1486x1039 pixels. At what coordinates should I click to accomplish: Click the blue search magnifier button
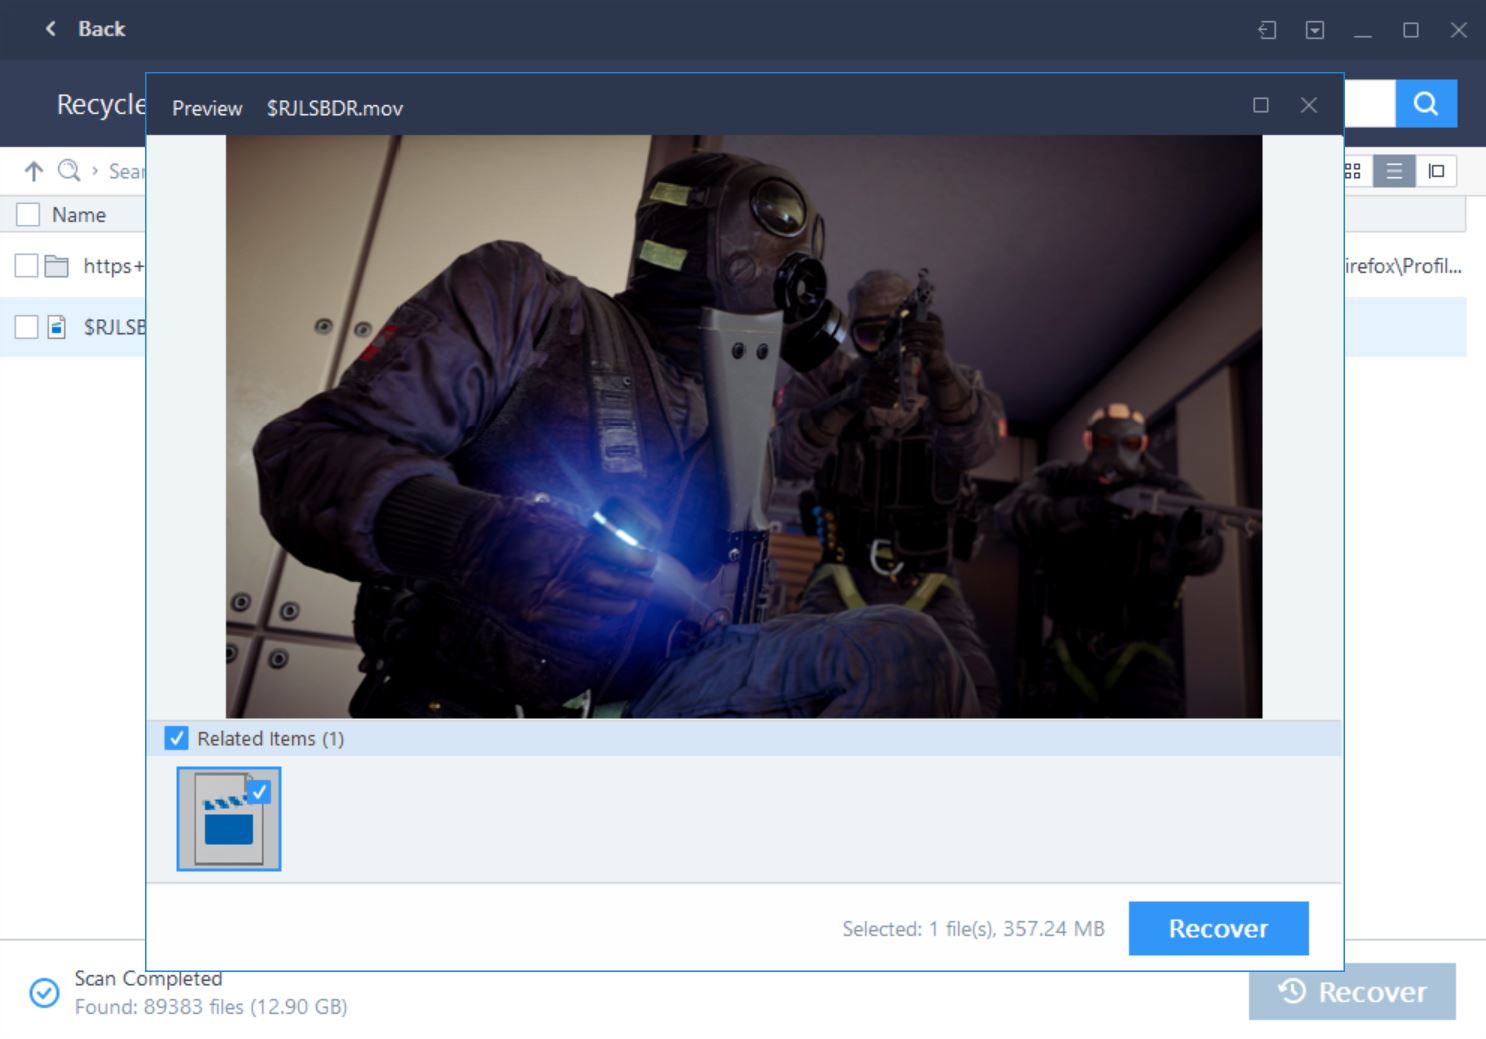click(1425, 103)
